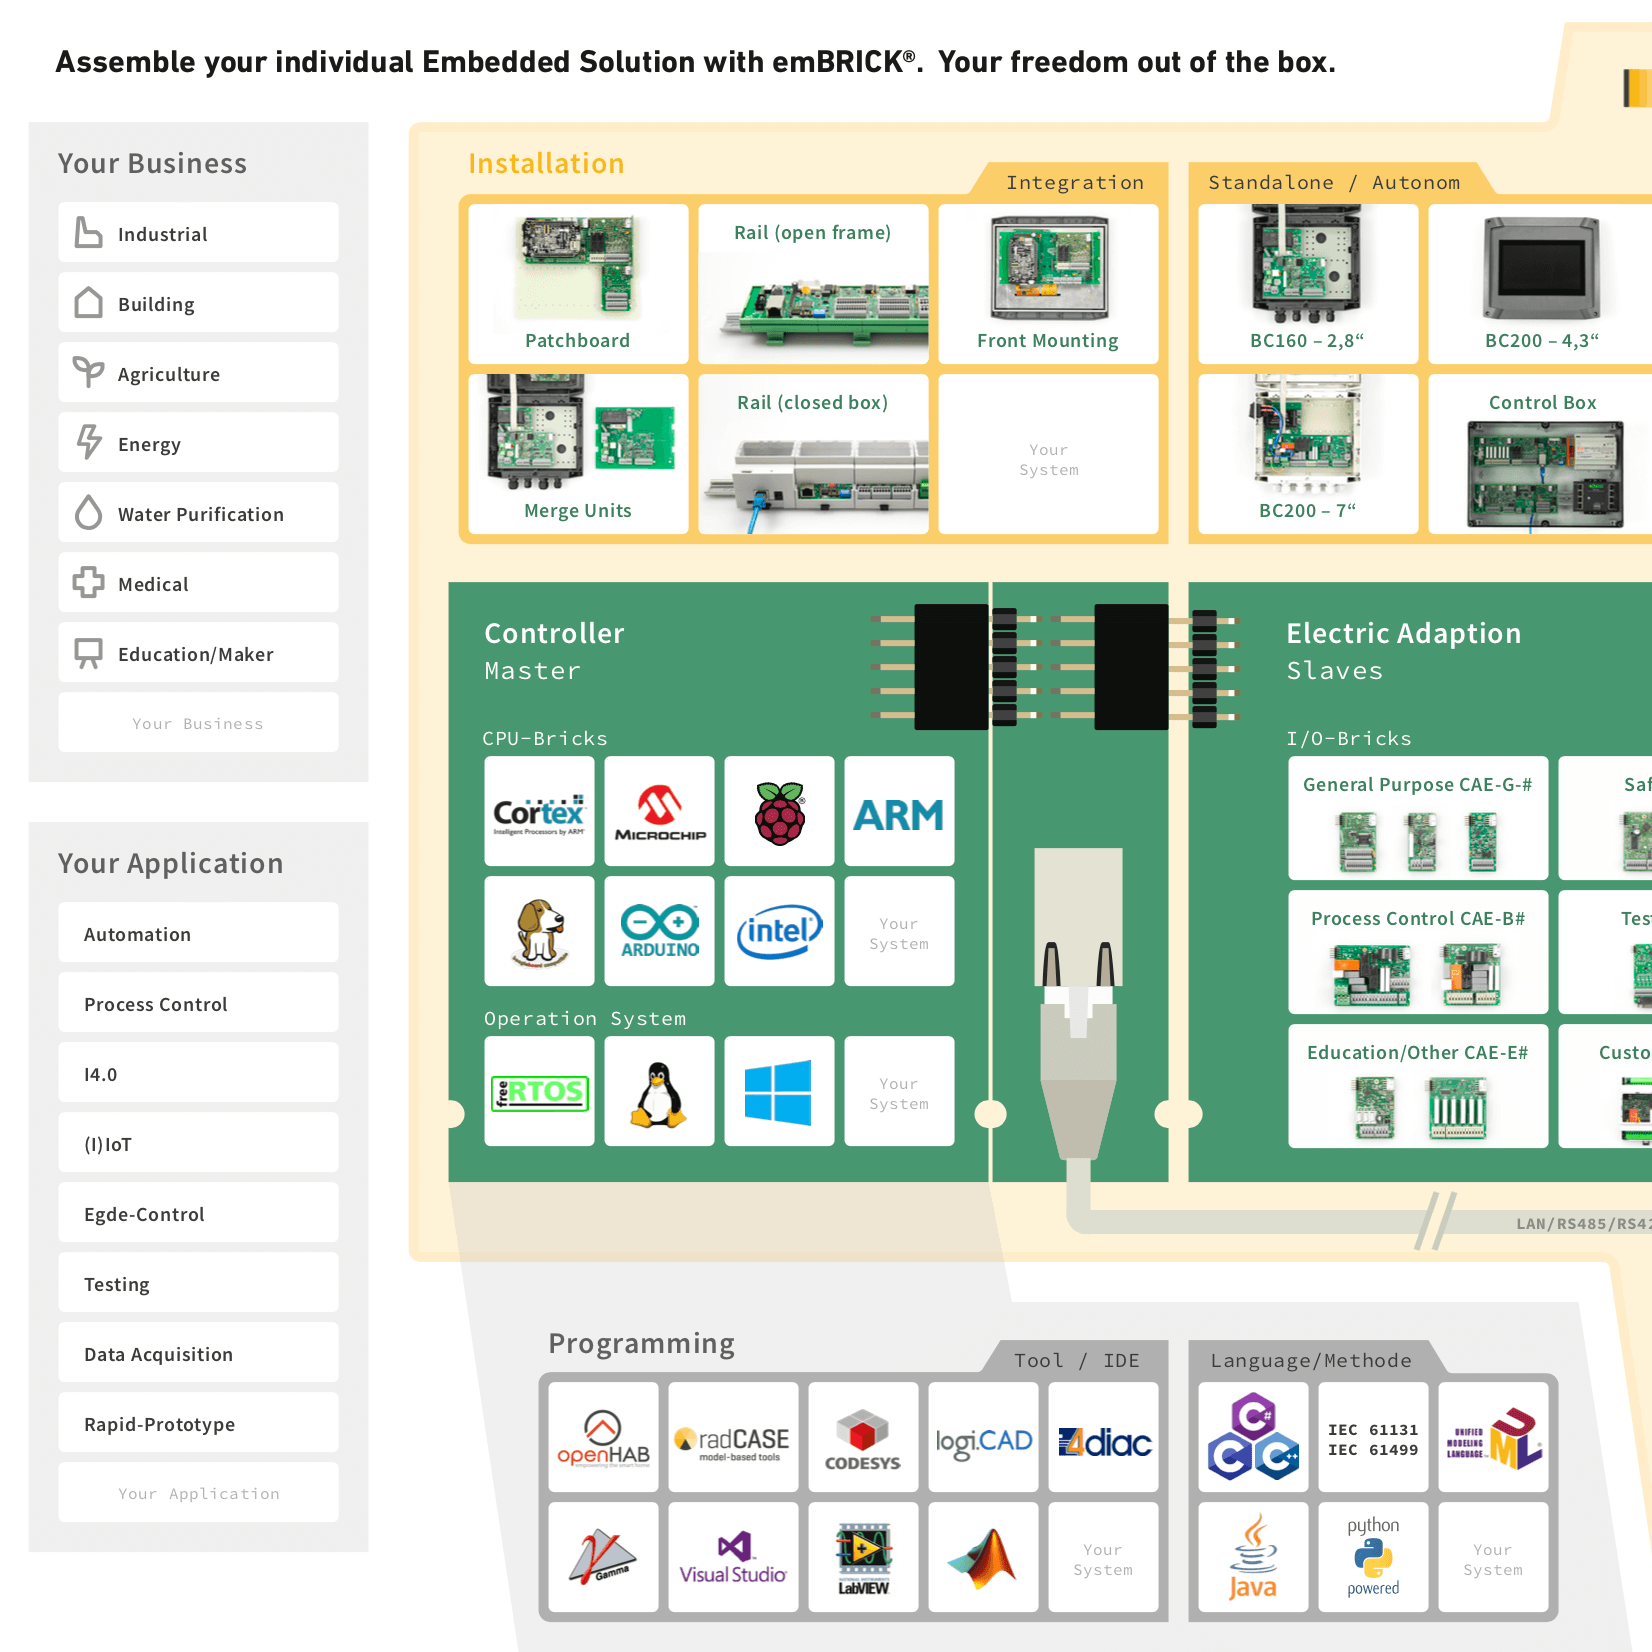Select the Water Purification business entry
1652x1652 pixels.
pos(198,513)
